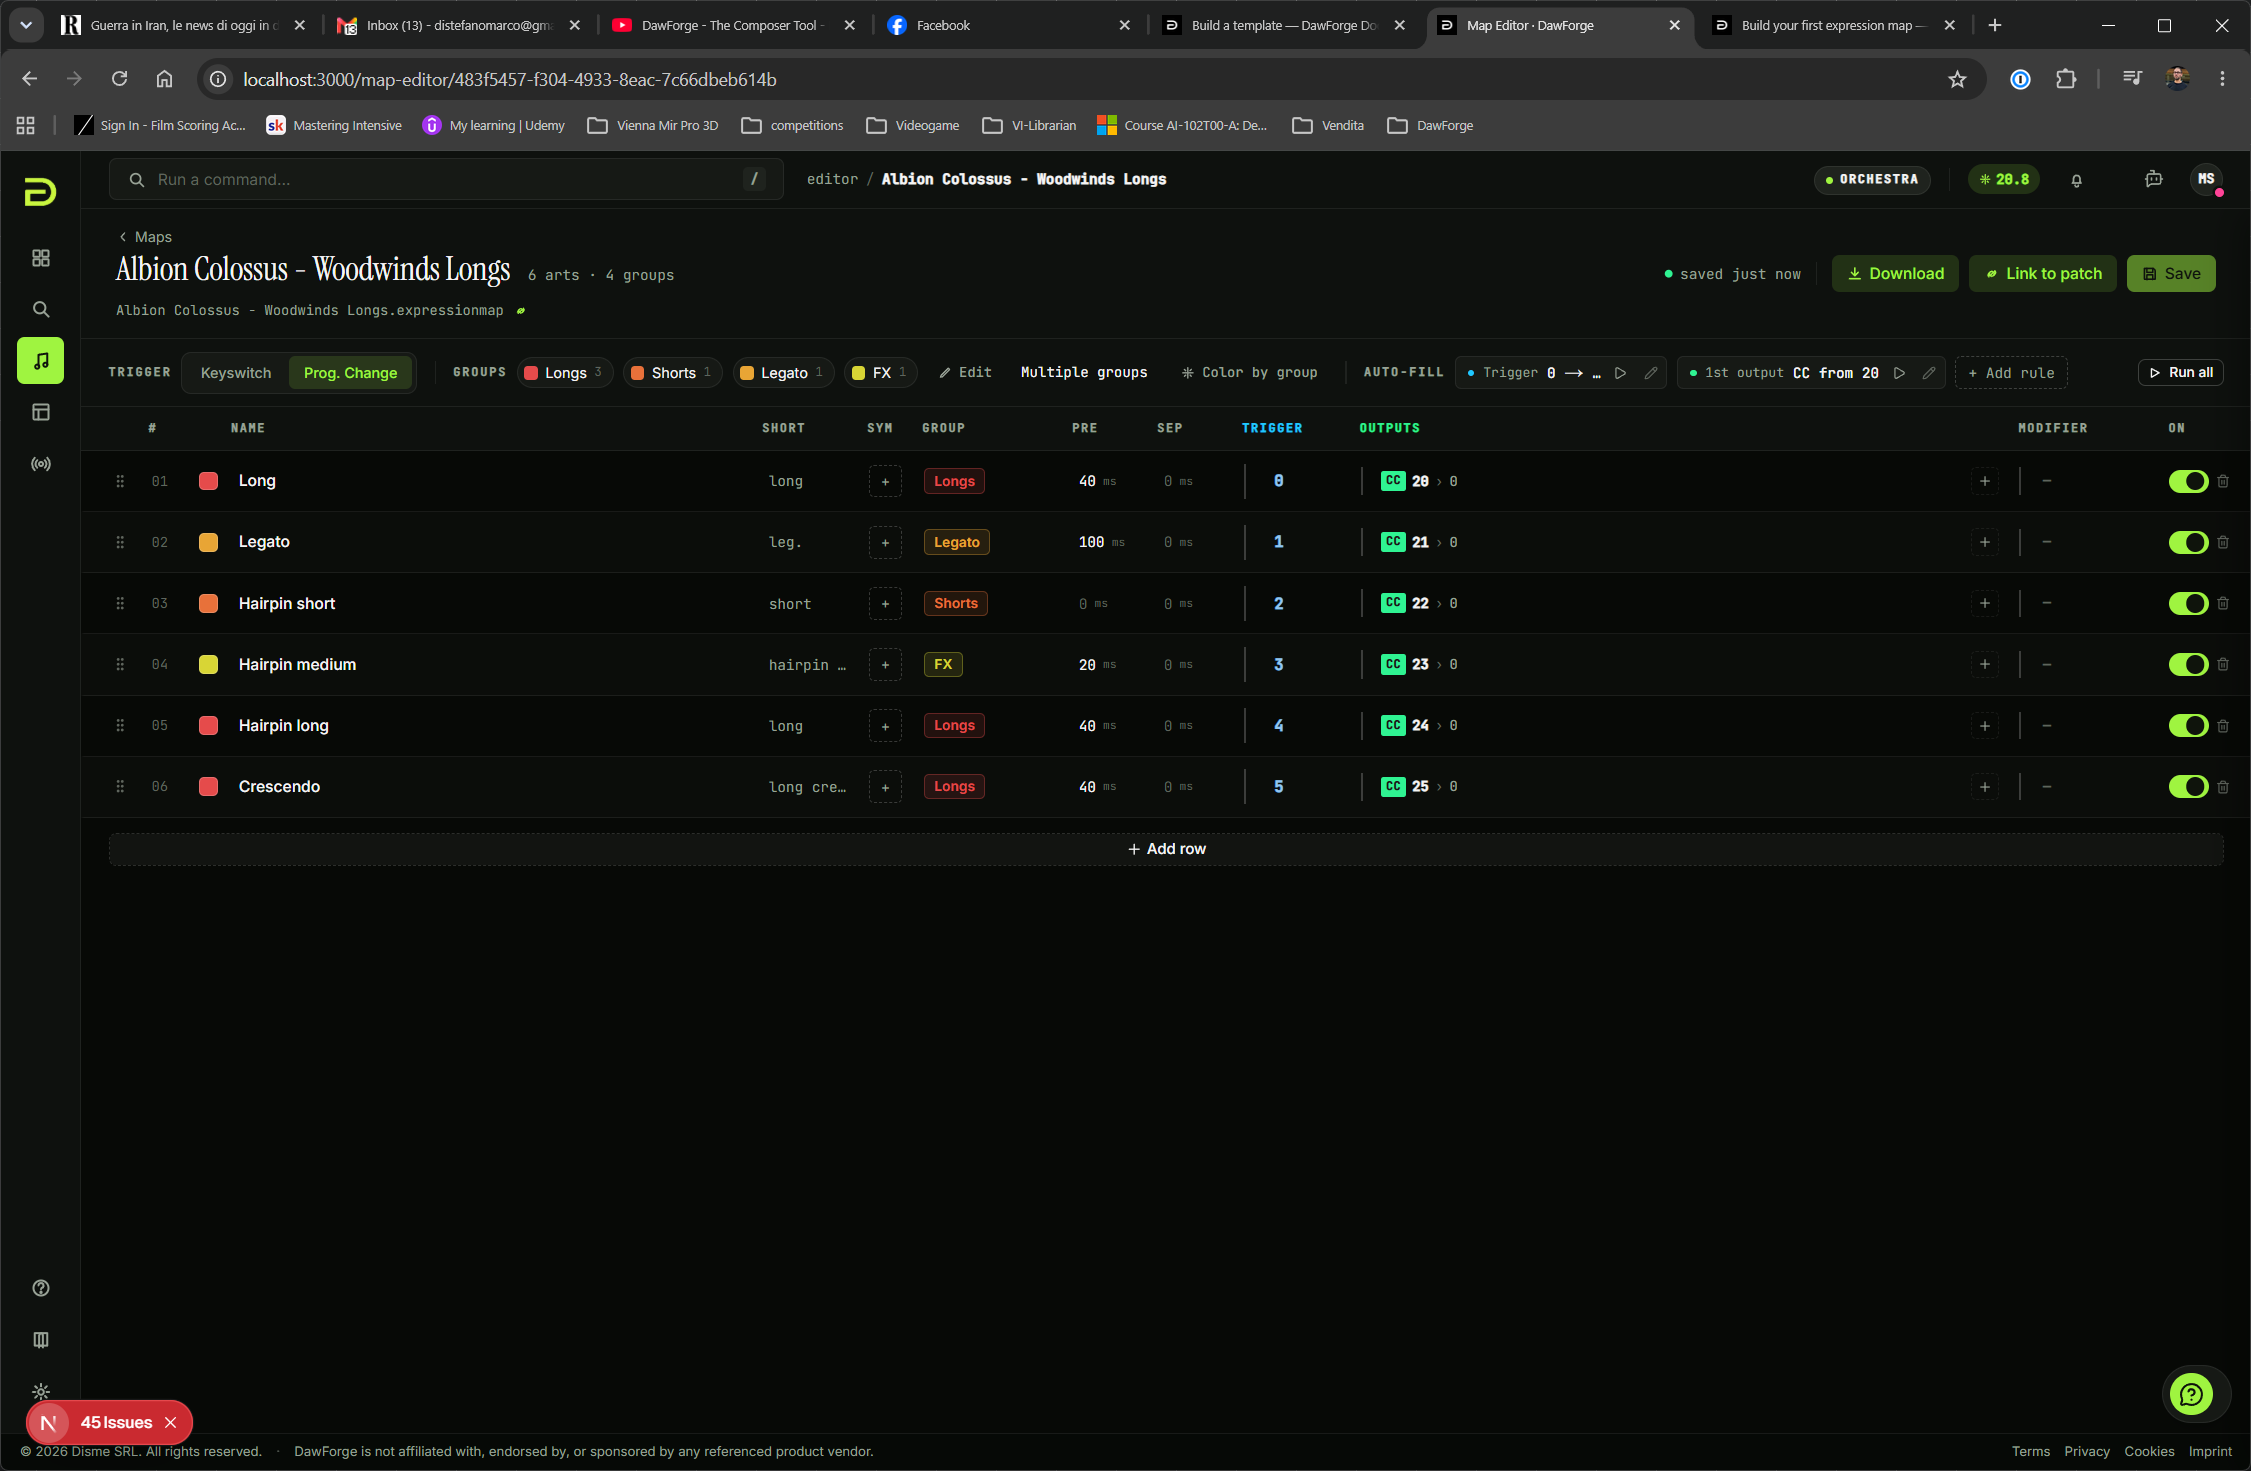
Task: Select the Keyswitch trigger tab
Action: pyautogui.click(x=236, y=373)
